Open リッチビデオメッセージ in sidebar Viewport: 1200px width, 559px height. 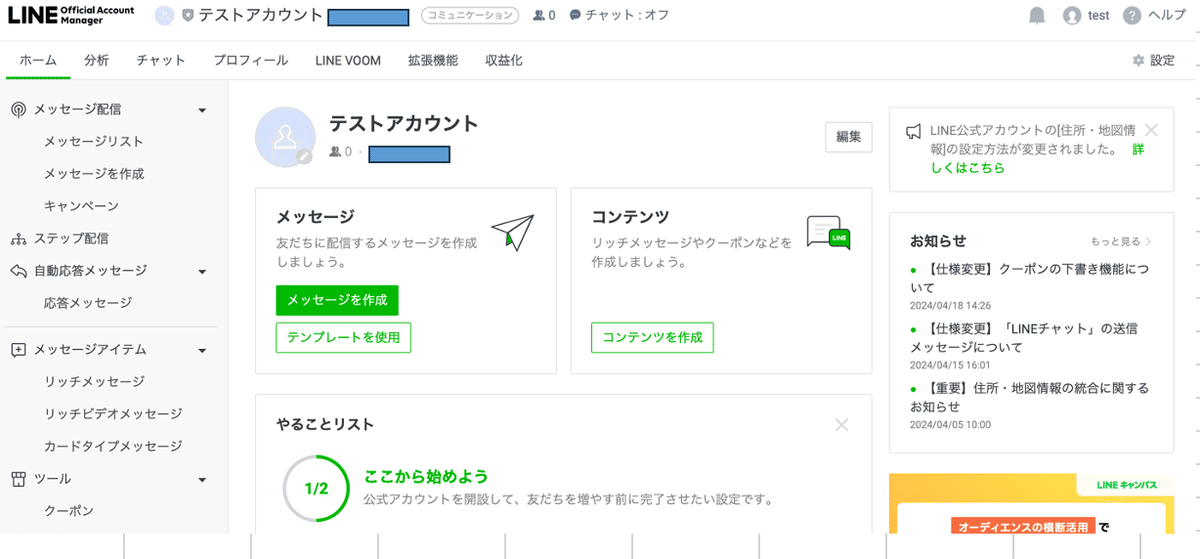point(113,414)
